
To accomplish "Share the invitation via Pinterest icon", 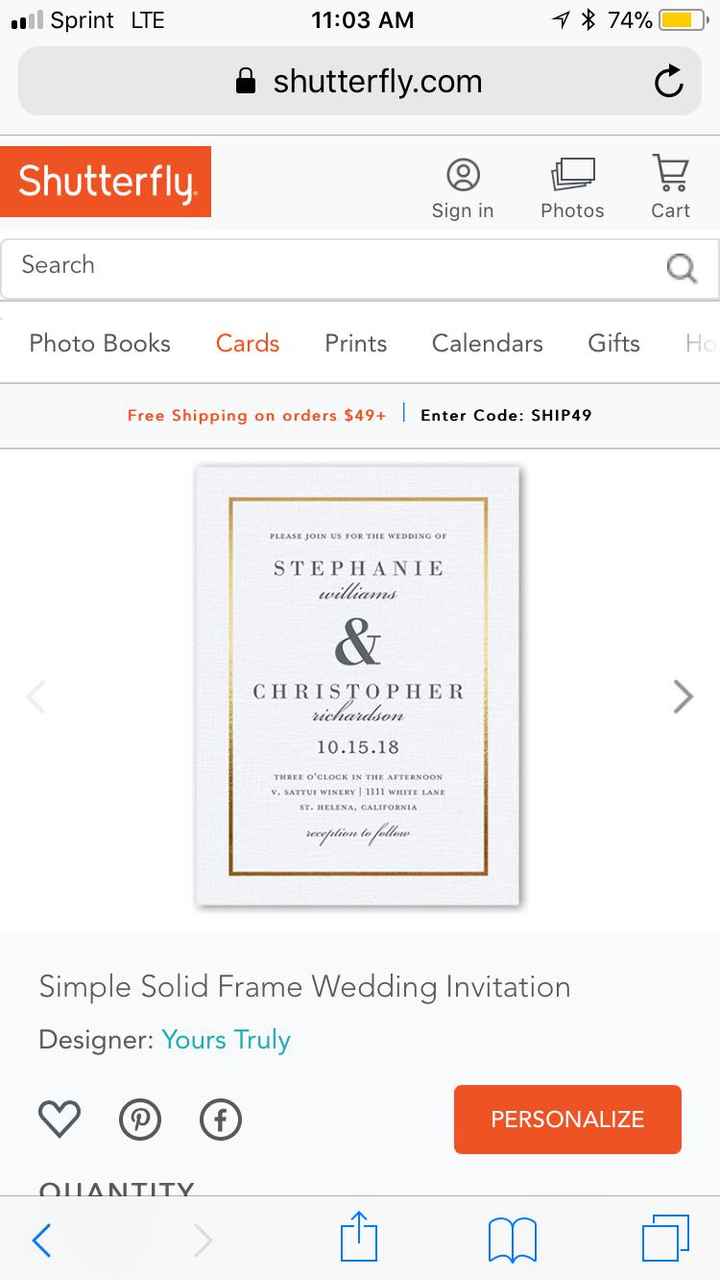I will [x=140, y=1119].
